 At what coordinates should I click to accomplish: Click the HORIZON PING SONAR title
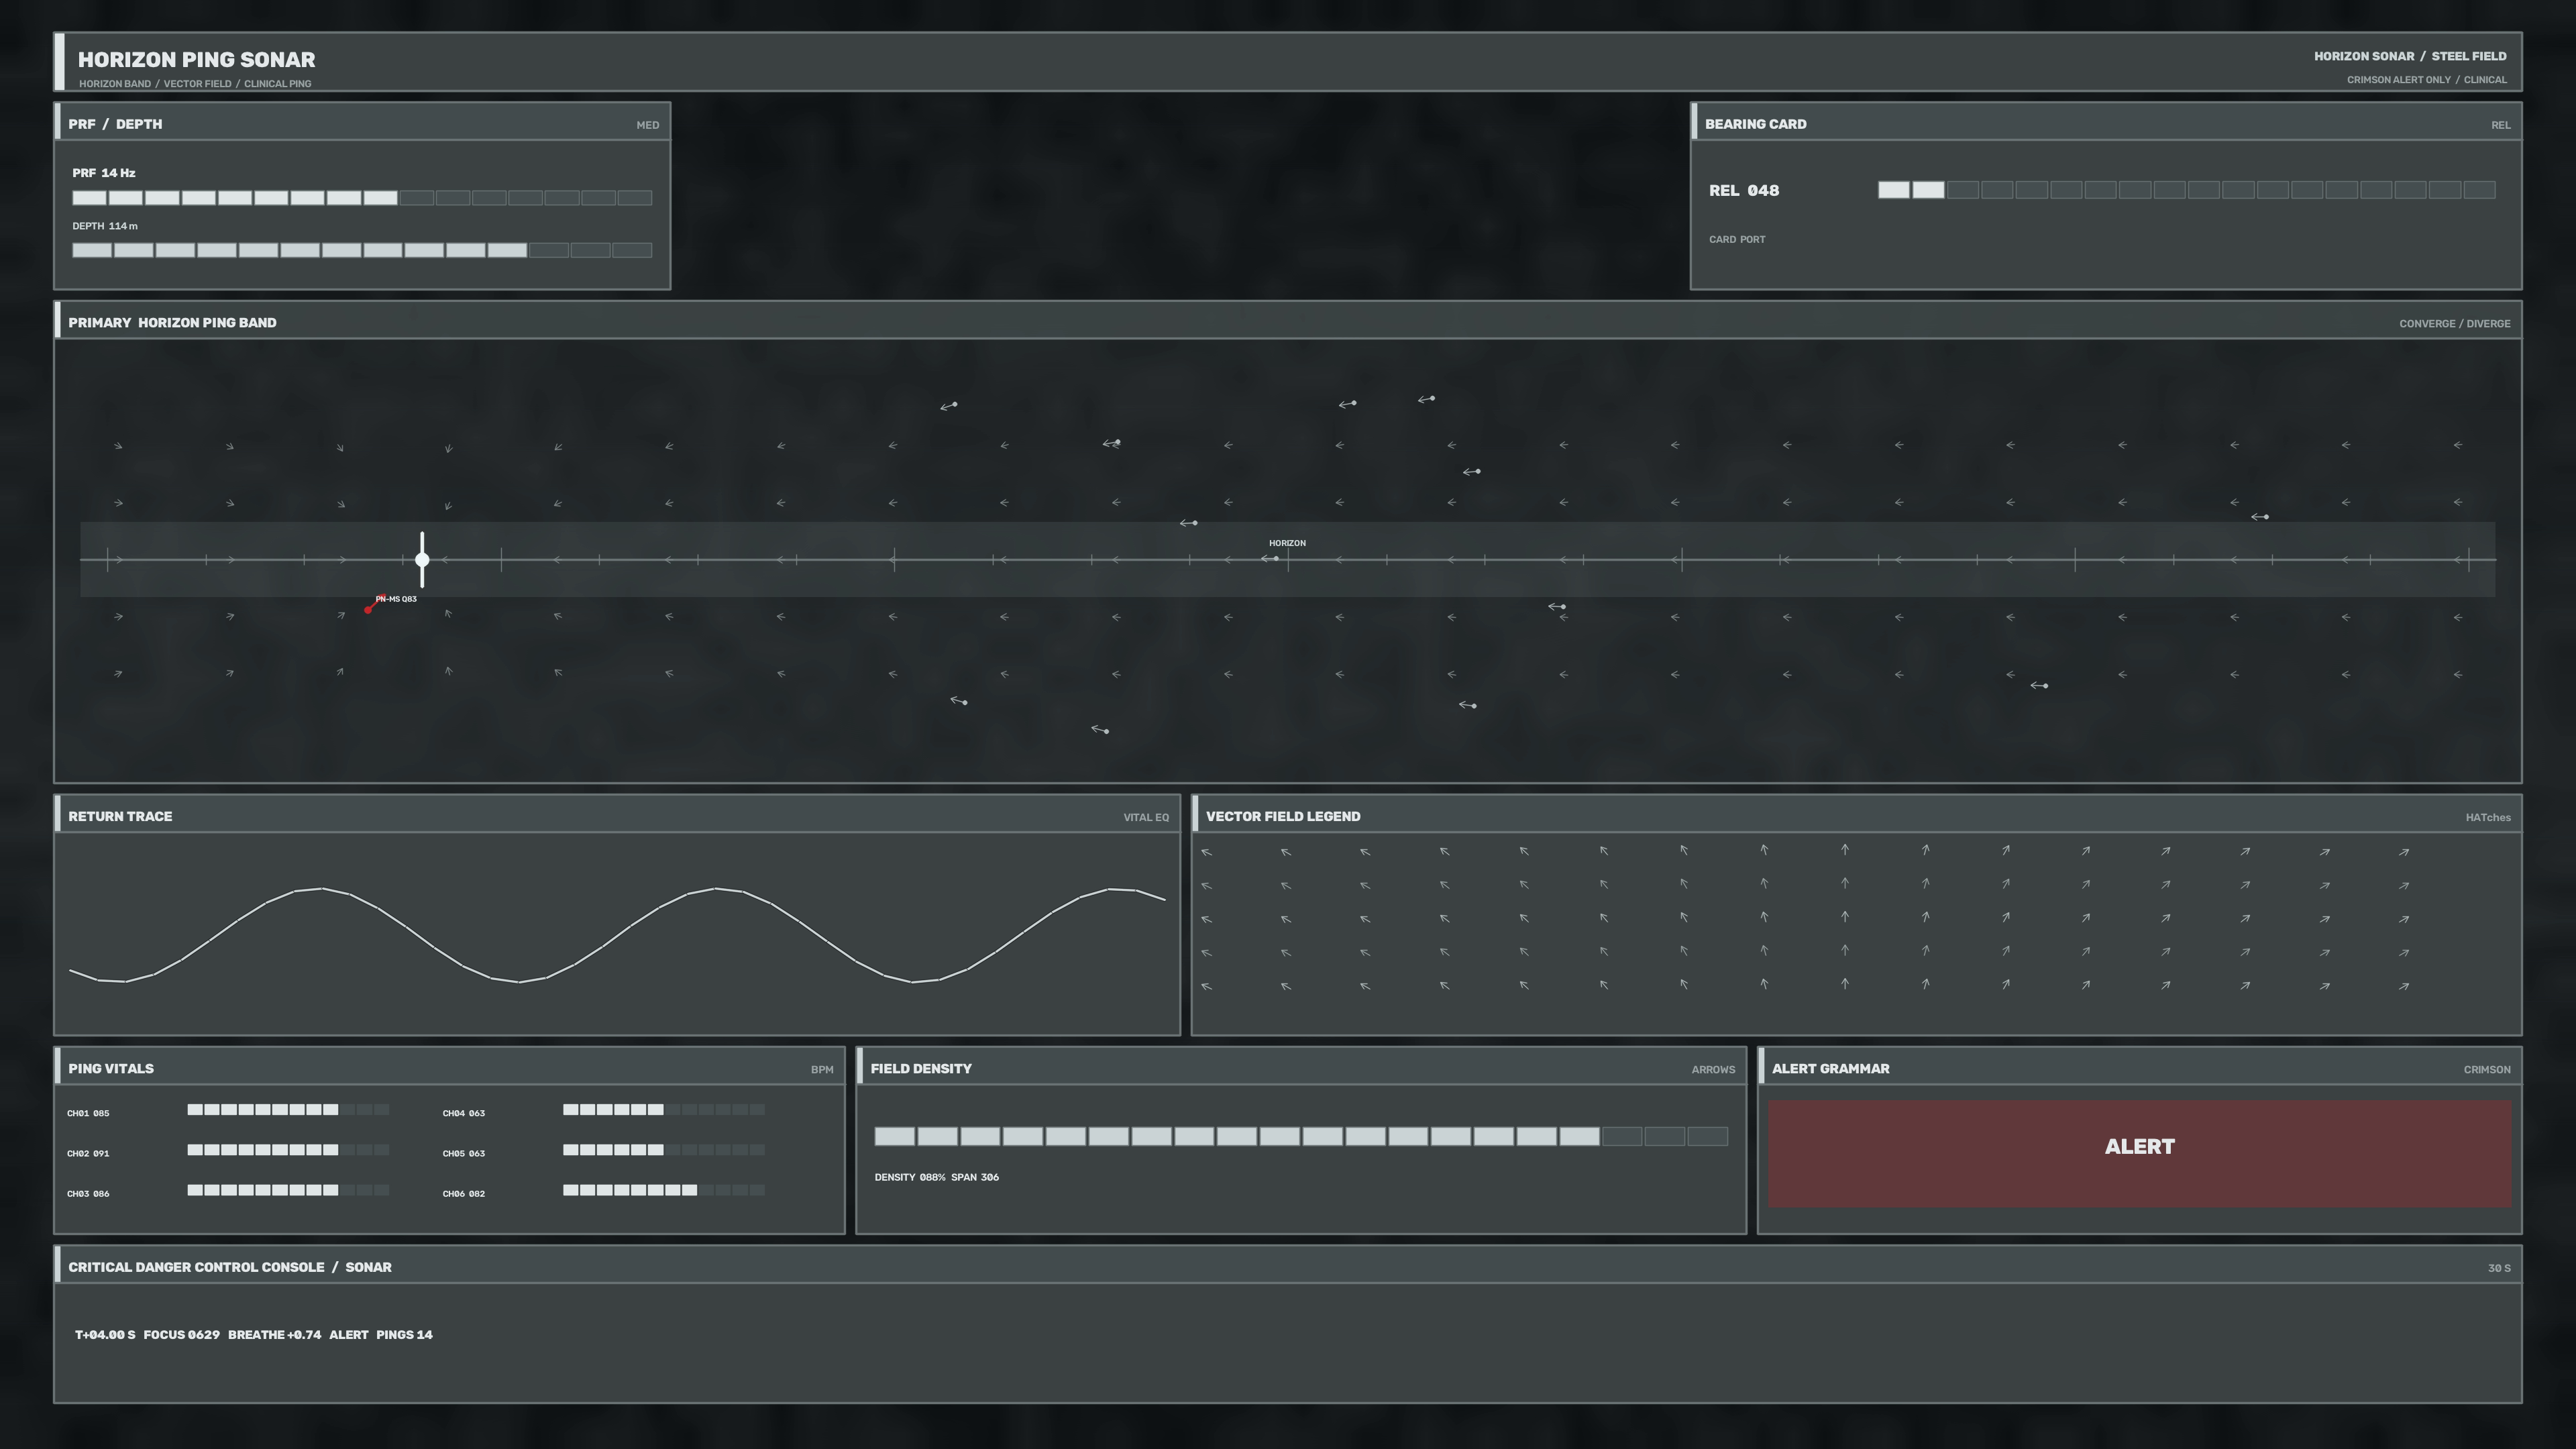(x=197, y=60)
